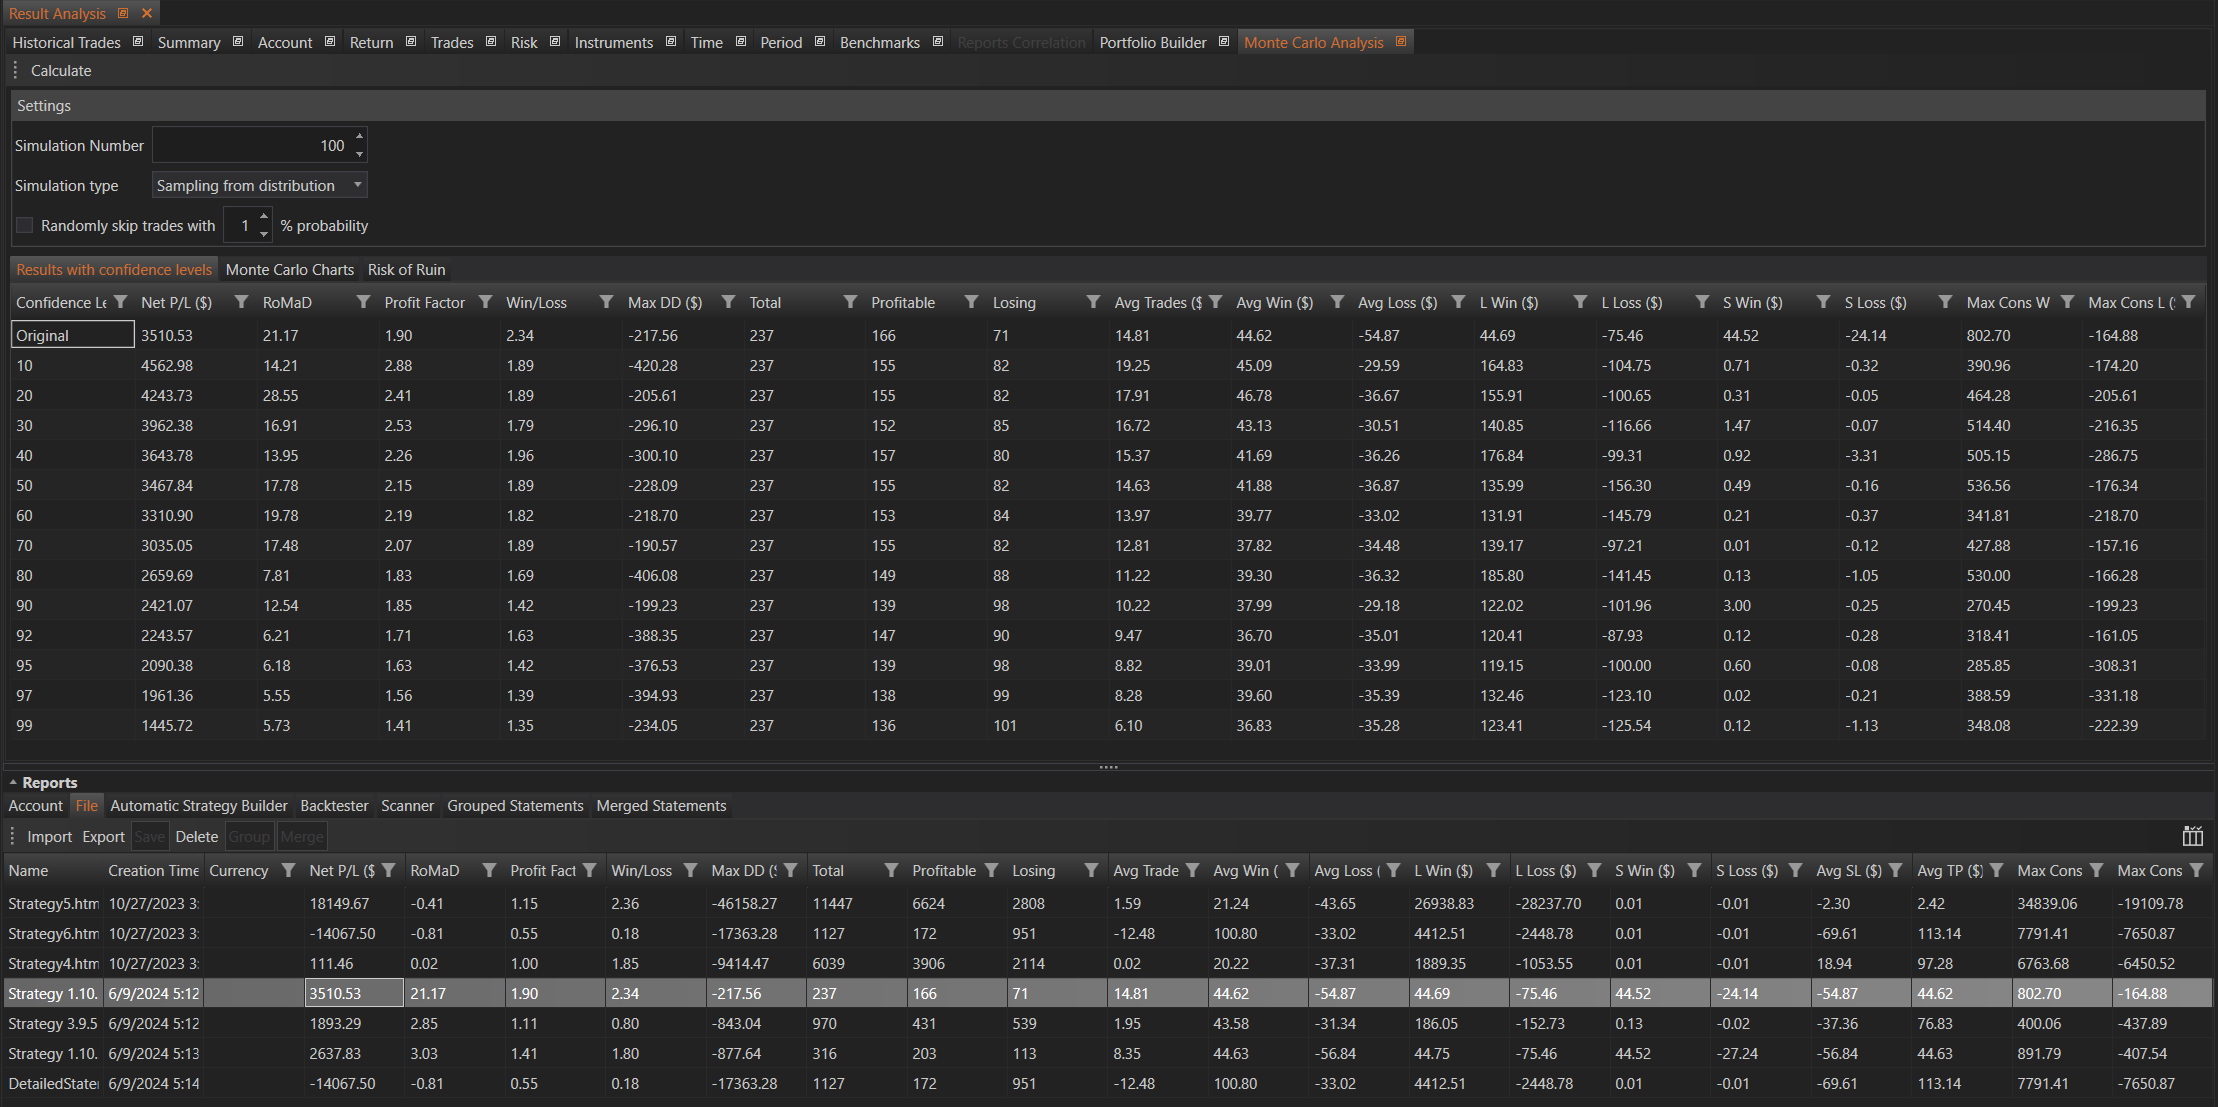Click the splitter handle above the Reports panel
The image size is (2218, 1107).
pyautogui.click(x=1108, y=767)
